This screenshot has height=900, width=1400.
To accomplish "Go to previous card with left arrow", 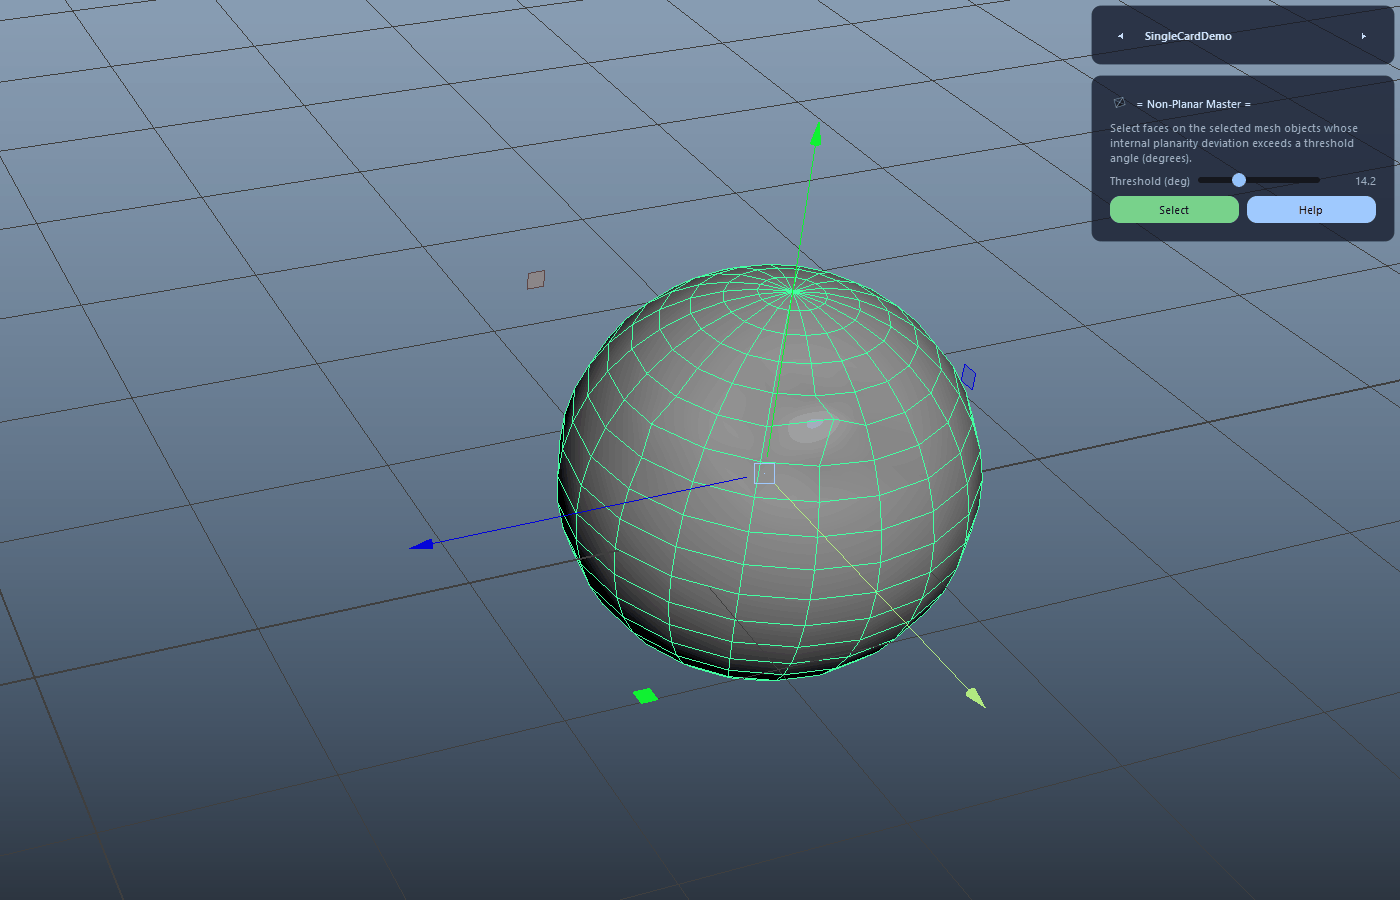I will pyautogui.click(x=1120, y=36).
